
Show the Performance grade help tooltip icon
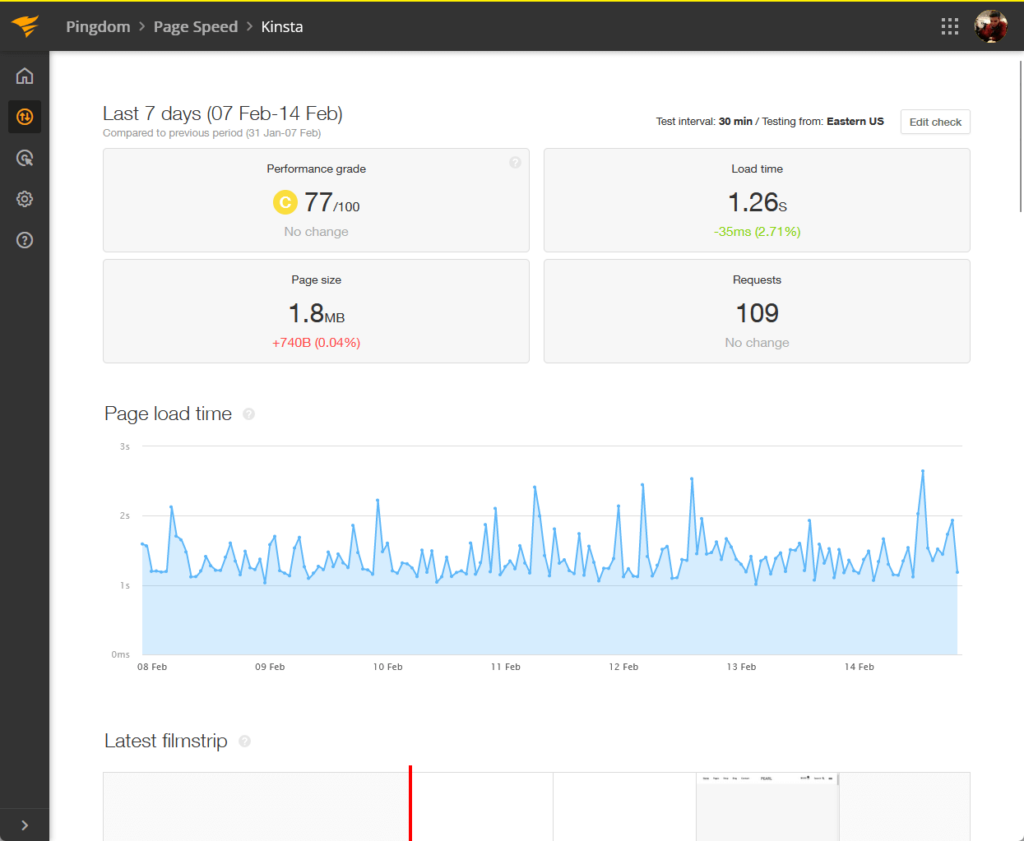tap(515, 163)
